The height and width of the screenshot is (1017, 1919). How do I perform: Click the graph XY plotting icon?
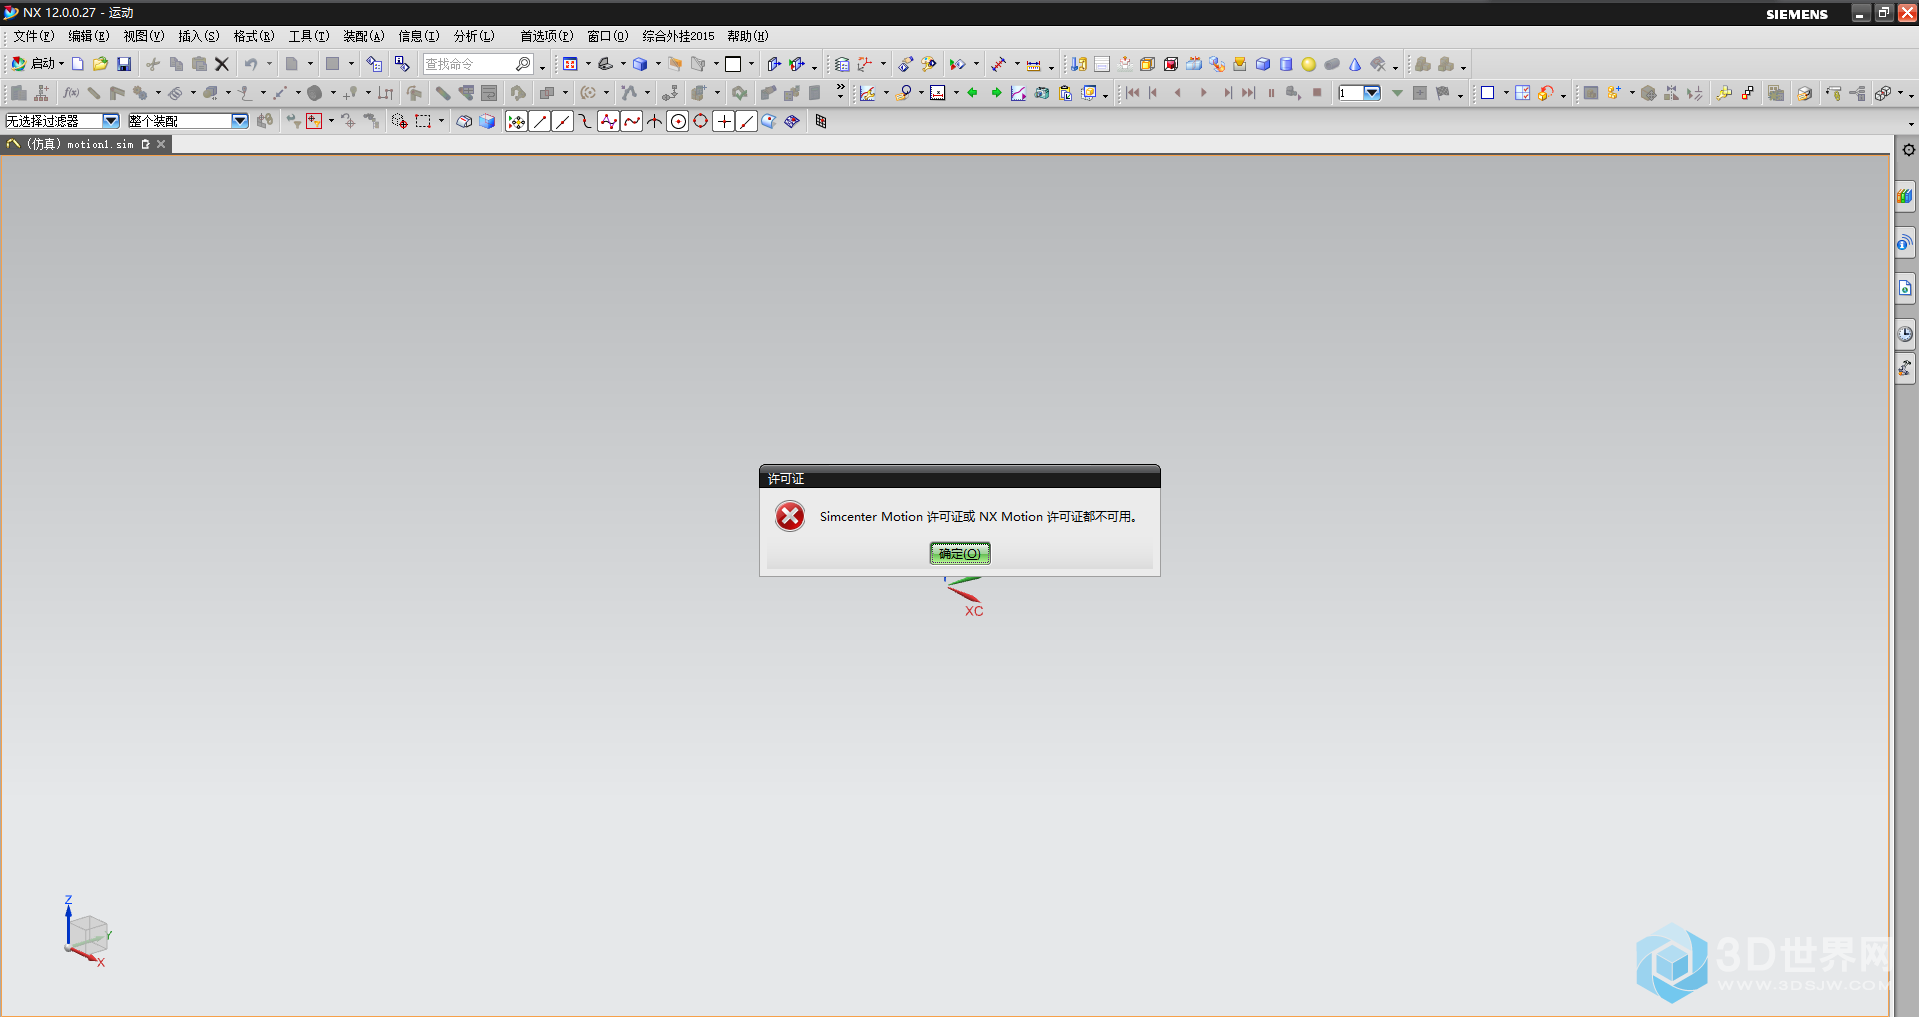(1018, 93)
